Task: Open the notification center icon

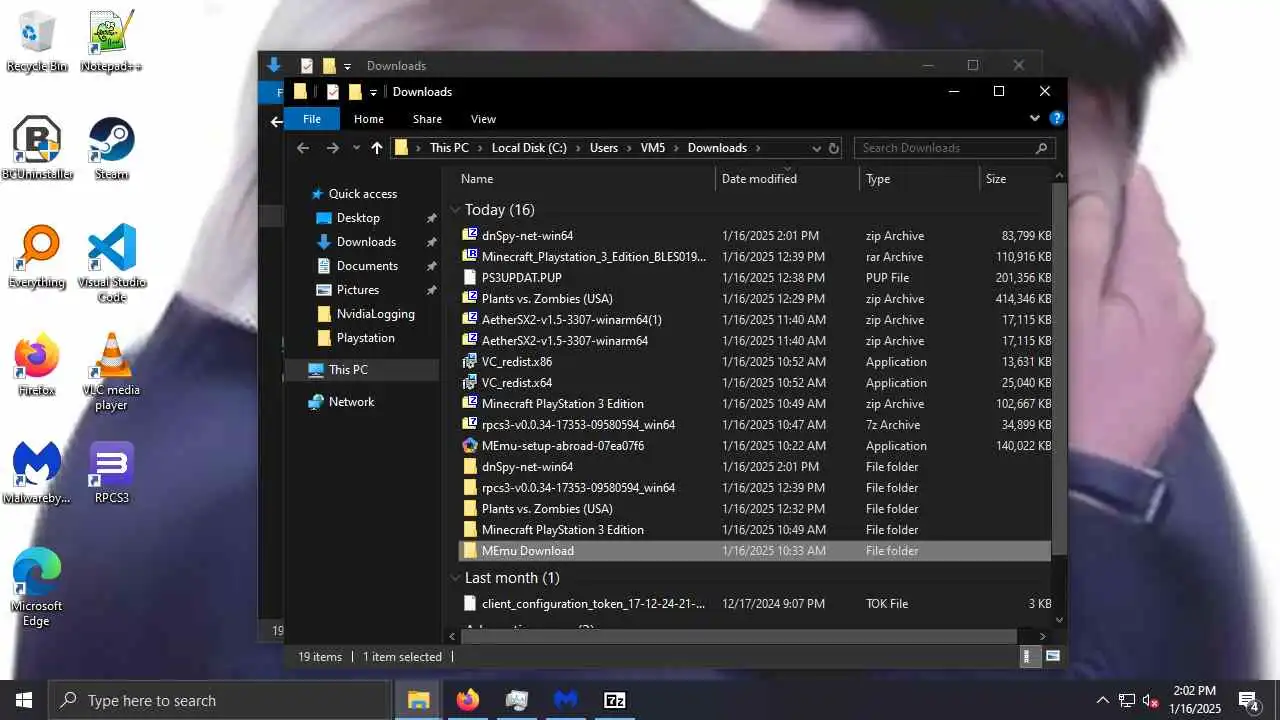Action: pos(1248,700)
